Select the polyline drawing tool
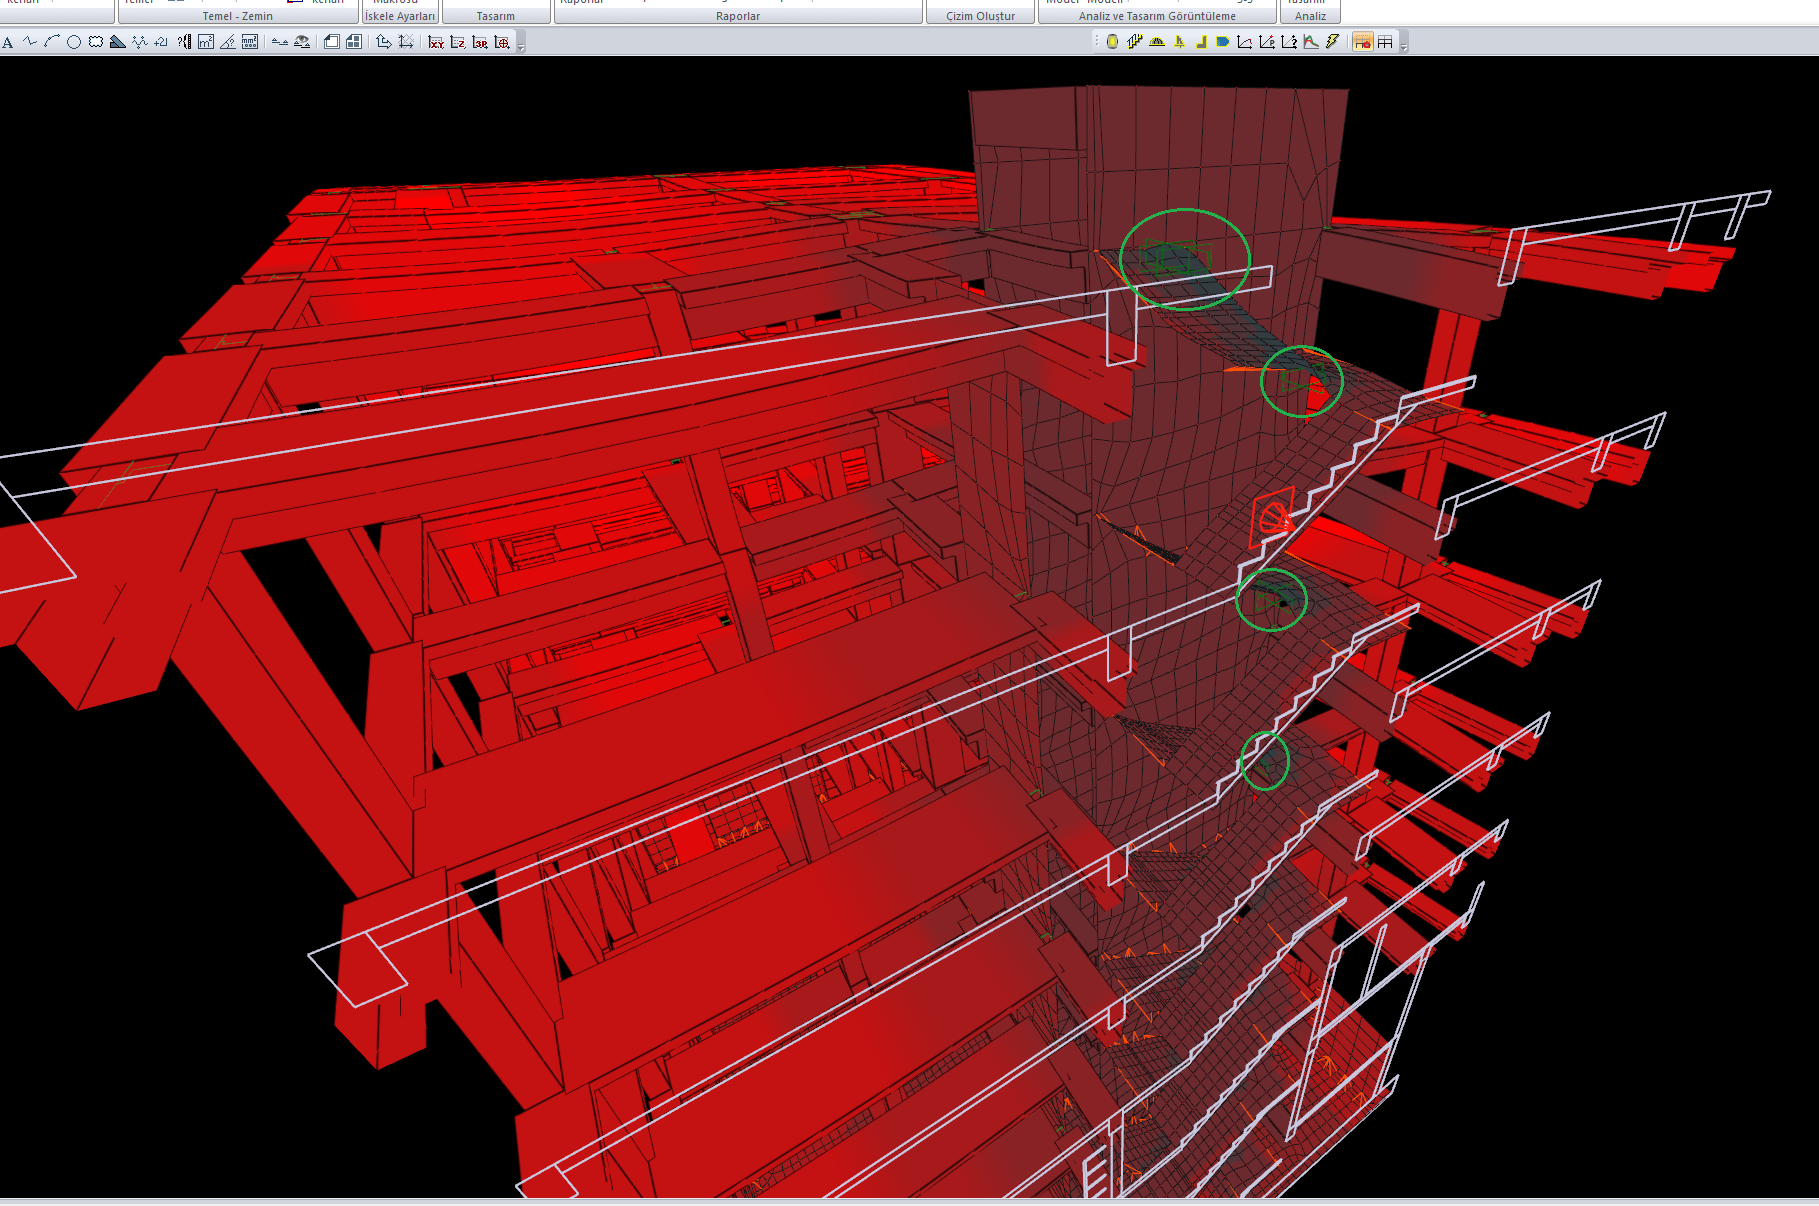This screenshot has height=1206, width=1819. pyautogui.click(x=30, y=42)
